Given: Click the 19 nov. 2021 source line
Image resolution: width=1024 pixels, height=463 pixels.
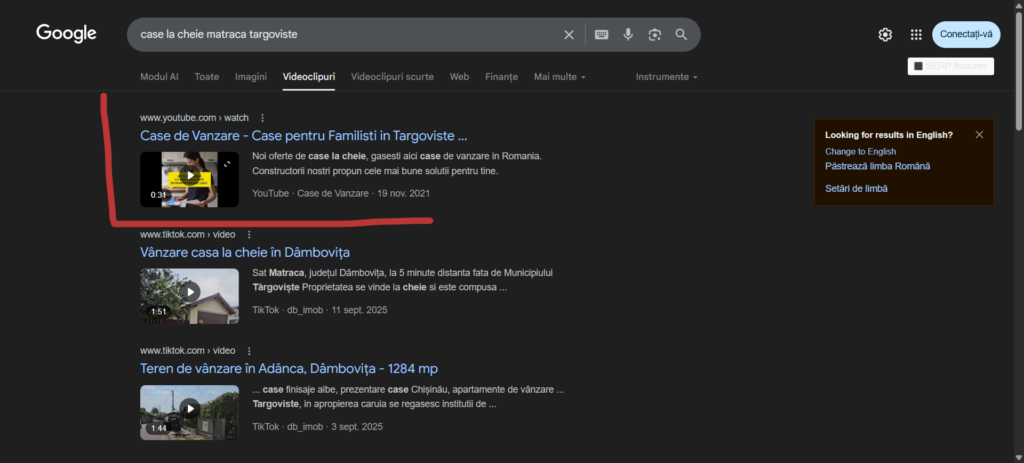Looking at the screenshot, I should coord(341,193).
